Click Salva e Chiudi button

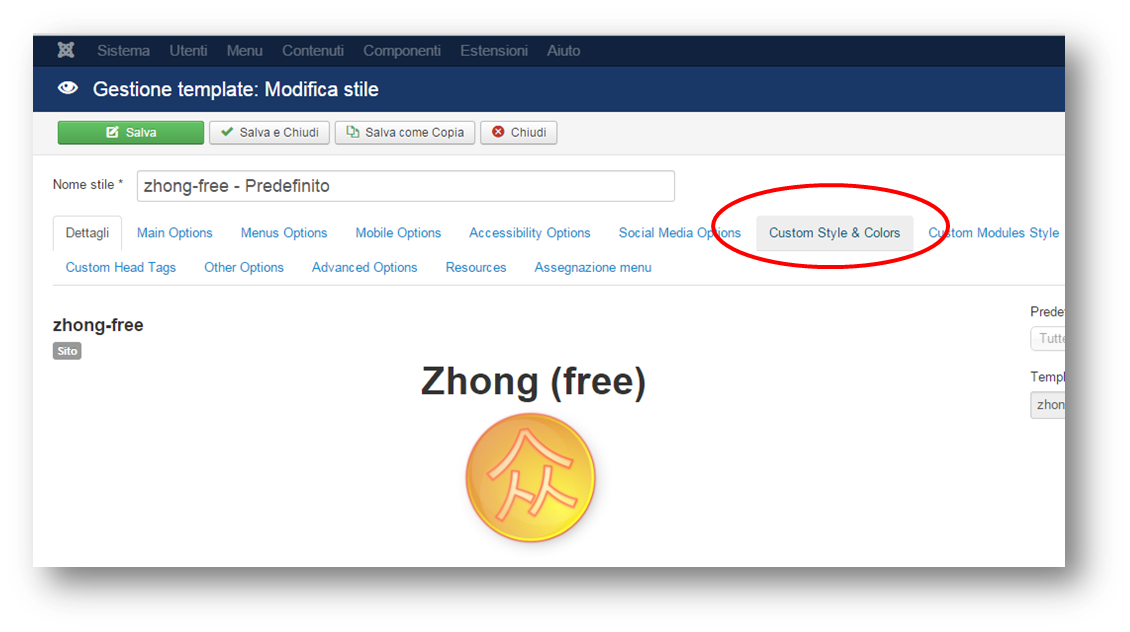pos(270,133)
